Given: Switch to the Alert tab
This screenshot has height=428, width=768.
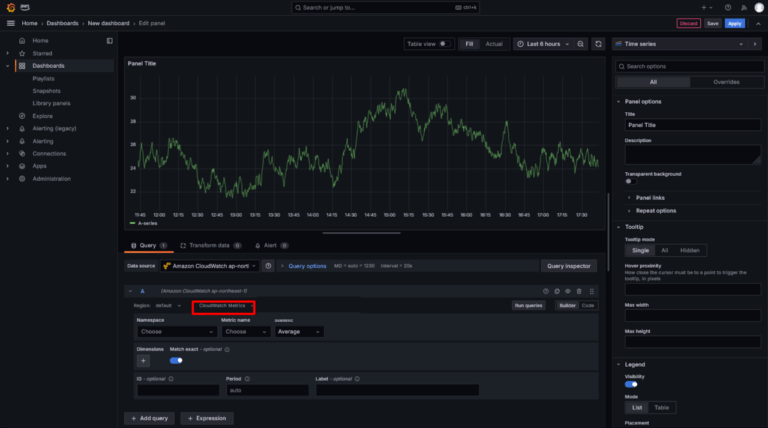Looking at the screenshot, I should [271, 245].
